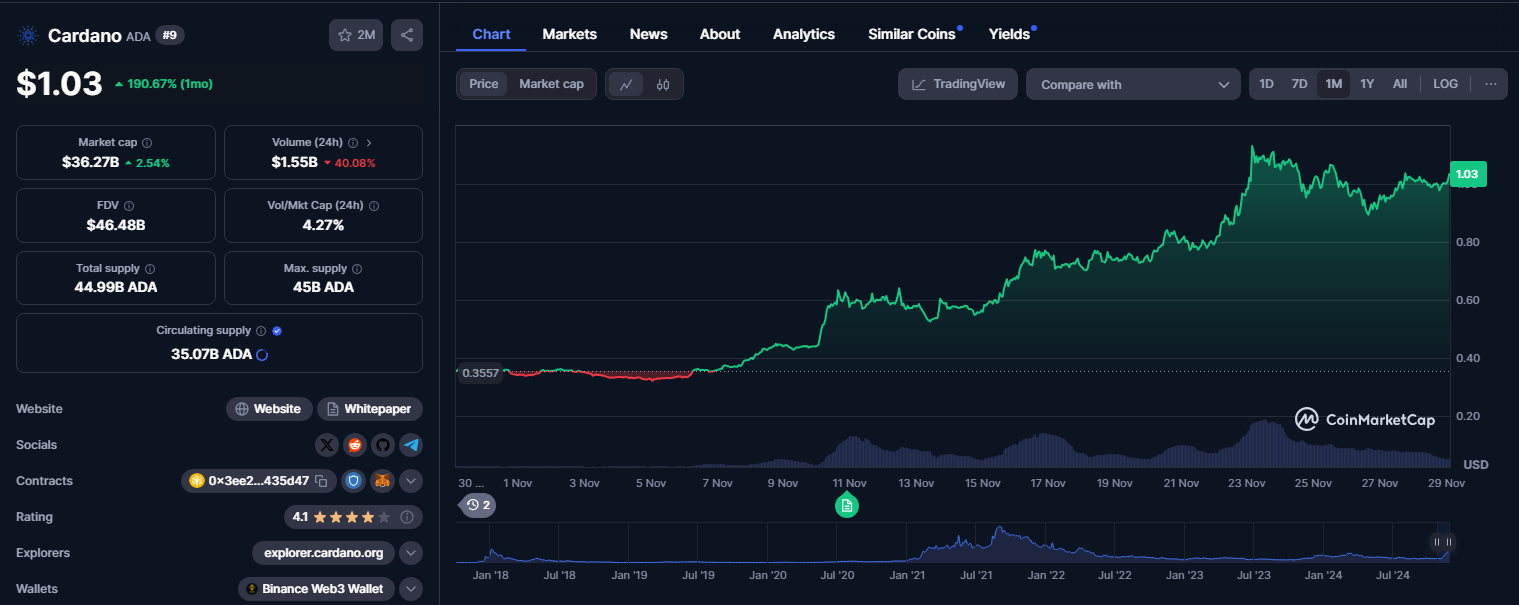Click the blue shield icon beside contracts
This screenshot has width=1519, height=605.
coord(353,481)
